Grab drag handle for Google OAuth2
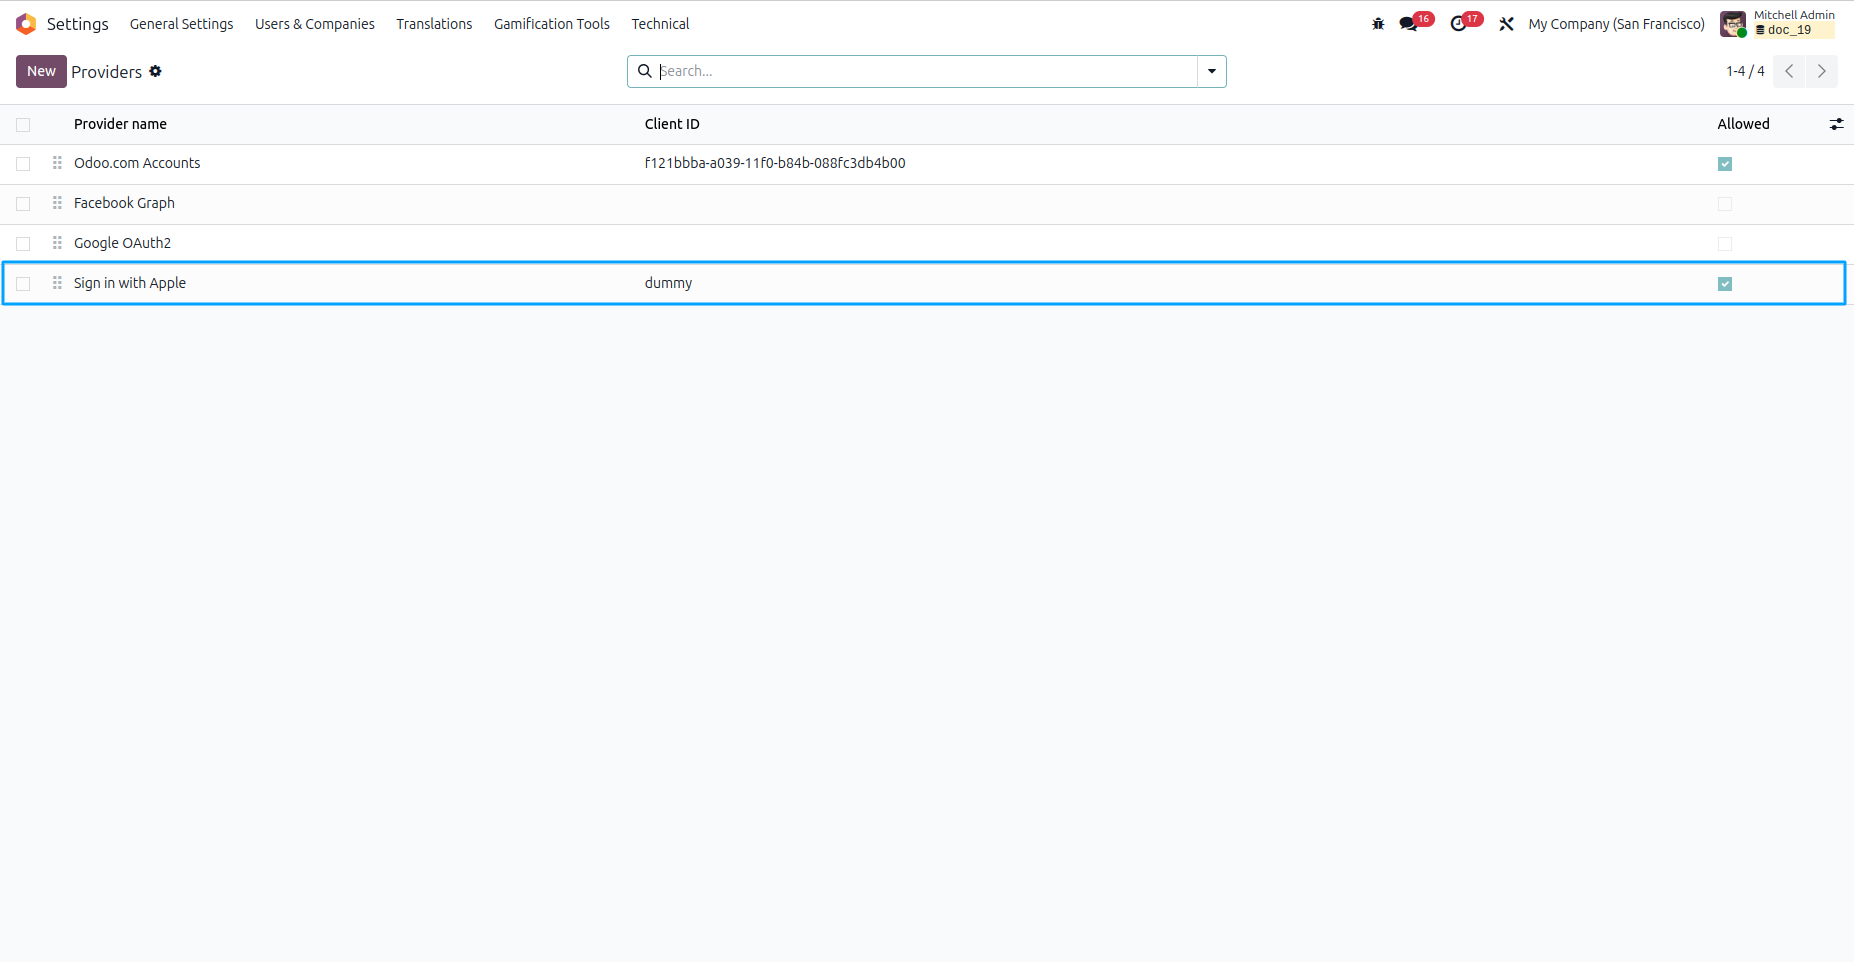 pyautogui.click(x=57, y=243)
